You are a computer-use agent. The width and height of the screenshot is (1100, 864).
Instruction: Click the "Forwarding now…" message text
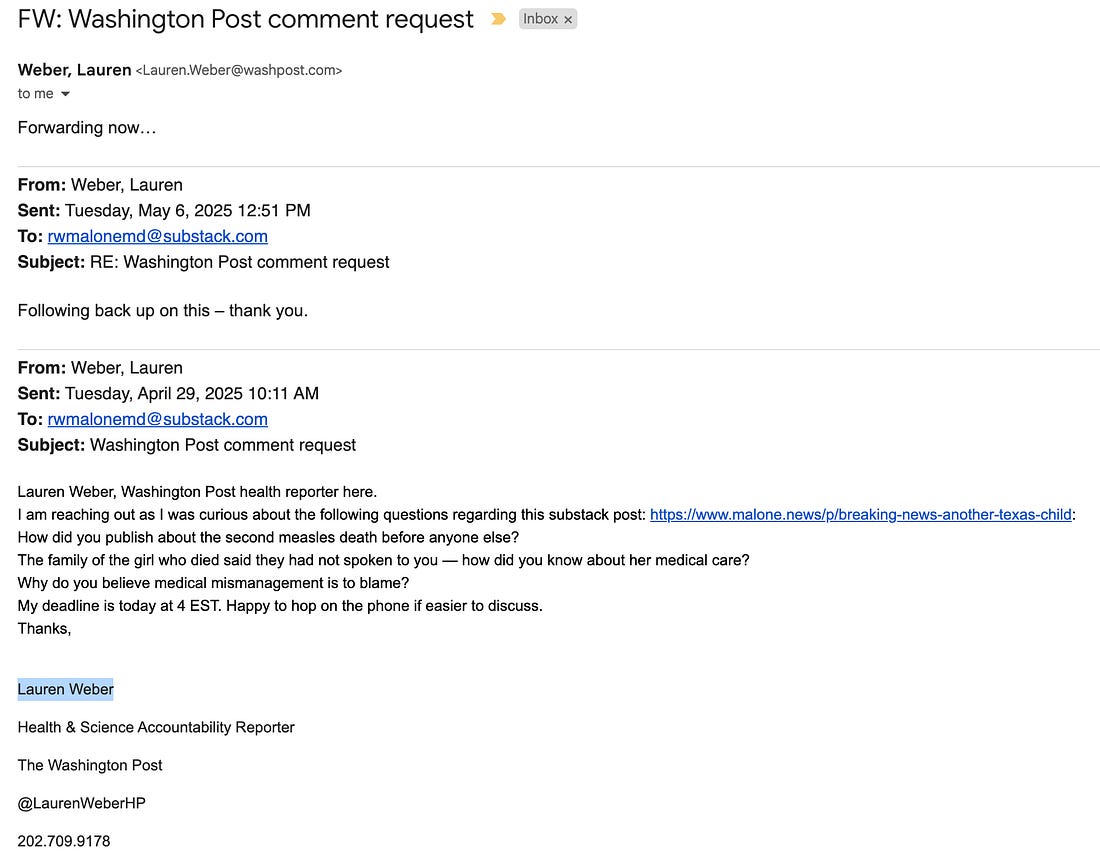[x=87, y=128]
